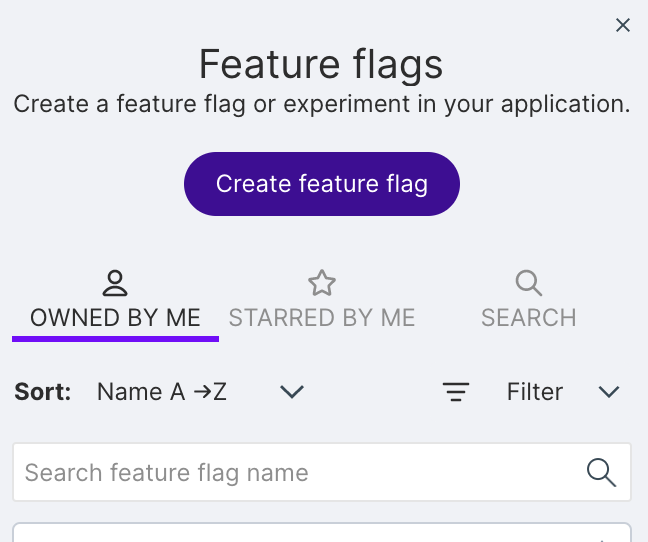The width and height of the screenshot is (648, 542).
Task: Click the bold Sort: label
Action: (43, 392)
